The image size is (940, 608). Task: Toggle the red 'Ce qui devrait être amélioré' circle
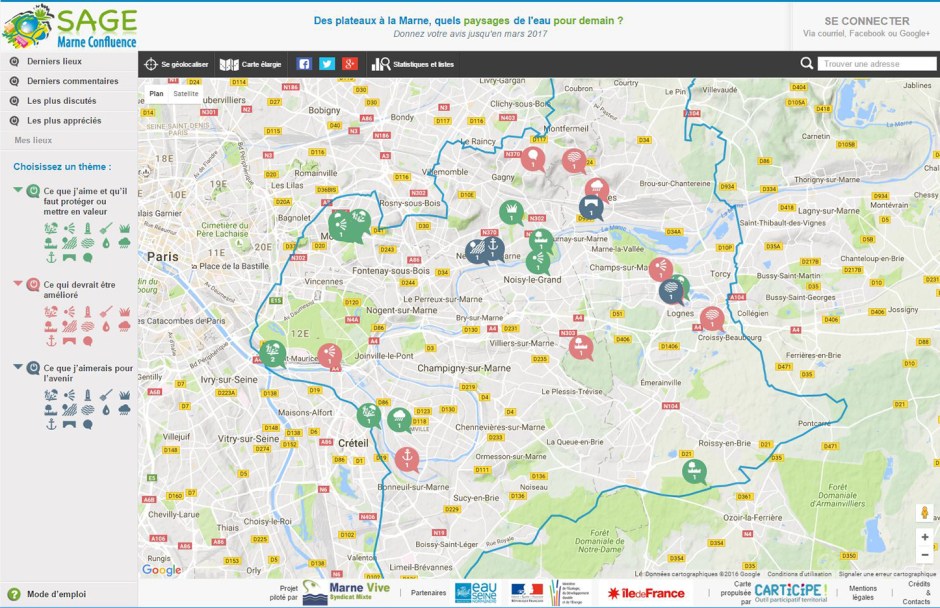click(x=33, y=285)
